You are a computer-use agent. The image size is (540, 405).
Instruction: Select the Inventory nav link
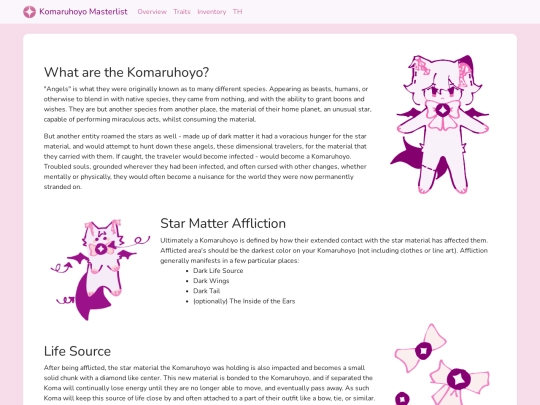click(x=211, y=12)
